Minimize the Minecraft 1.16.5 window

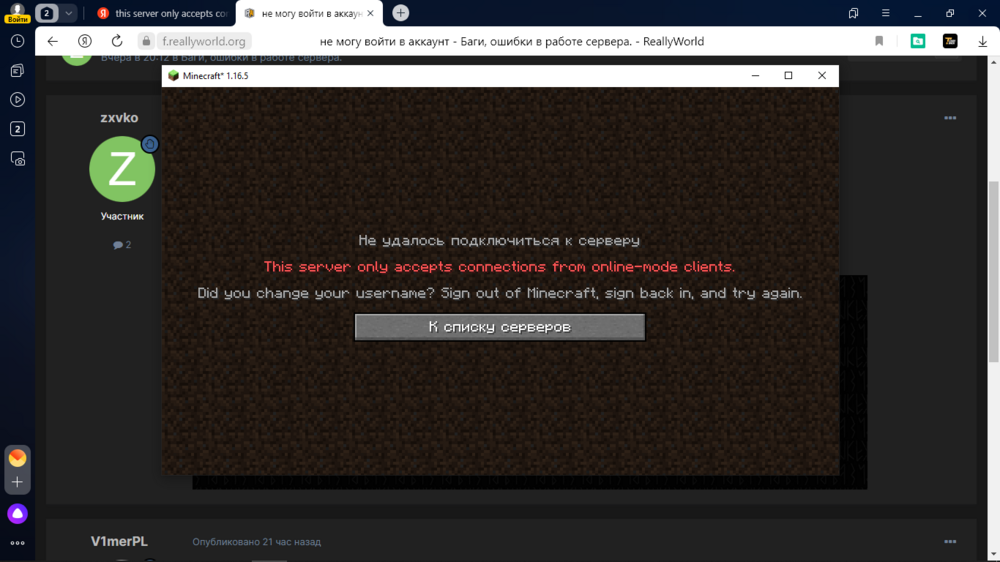click(755, 75)
